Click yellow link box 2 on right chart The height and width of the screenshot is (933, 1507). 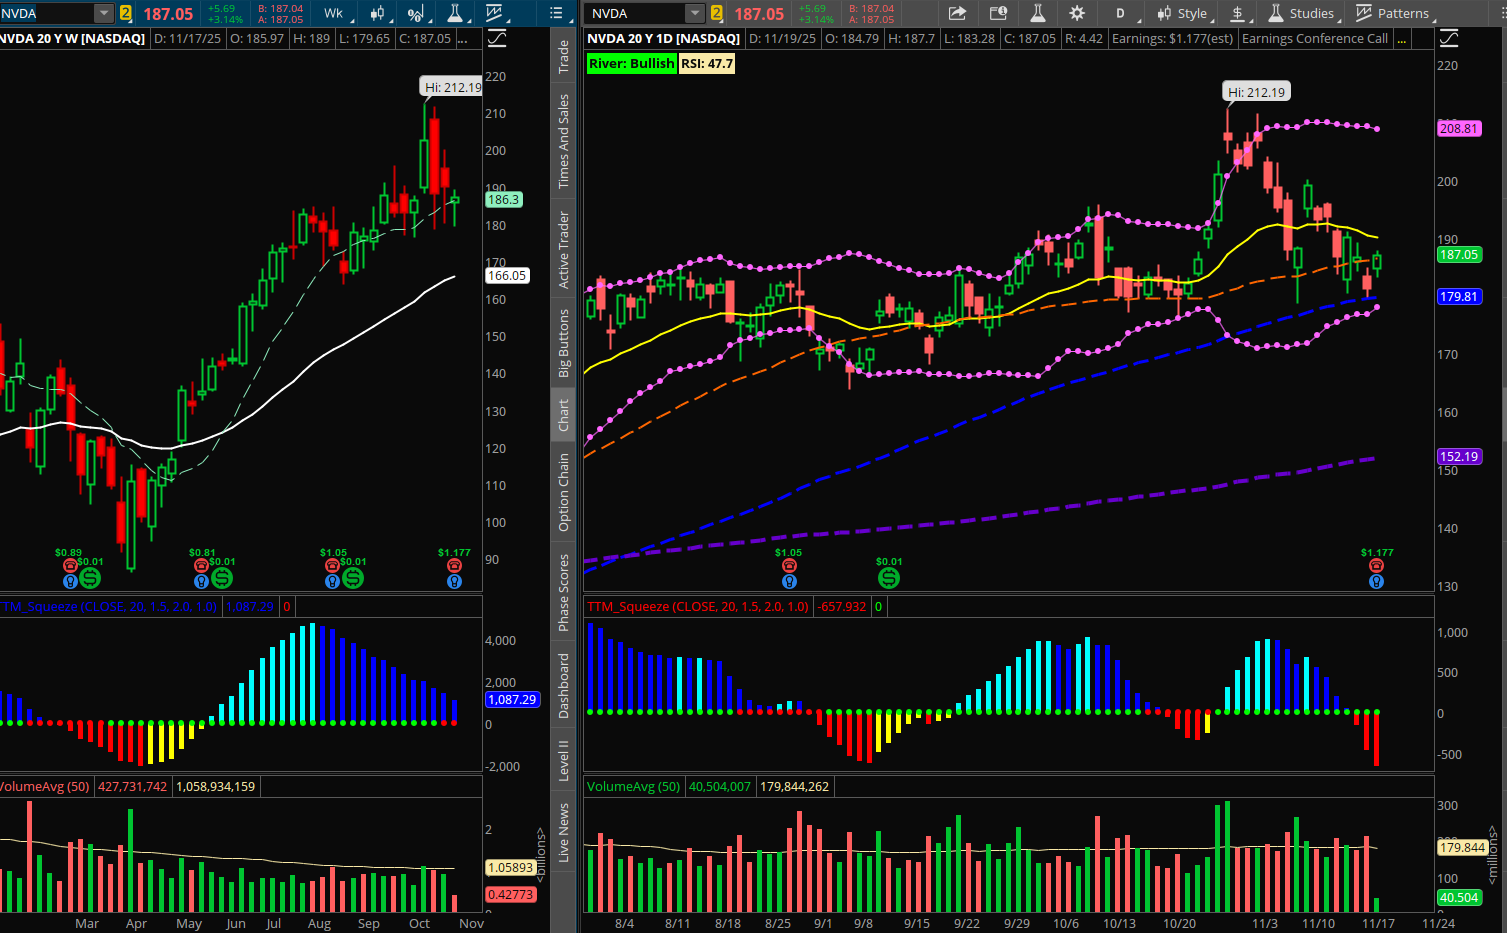click(716, 13)
